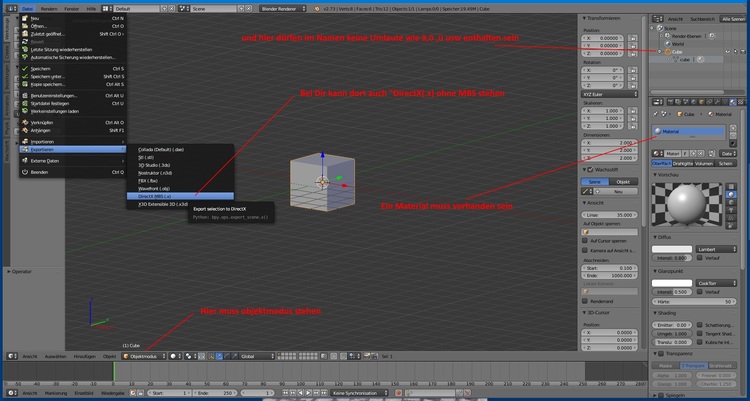Add new screen layout next to Default

[x=164, y=9]
